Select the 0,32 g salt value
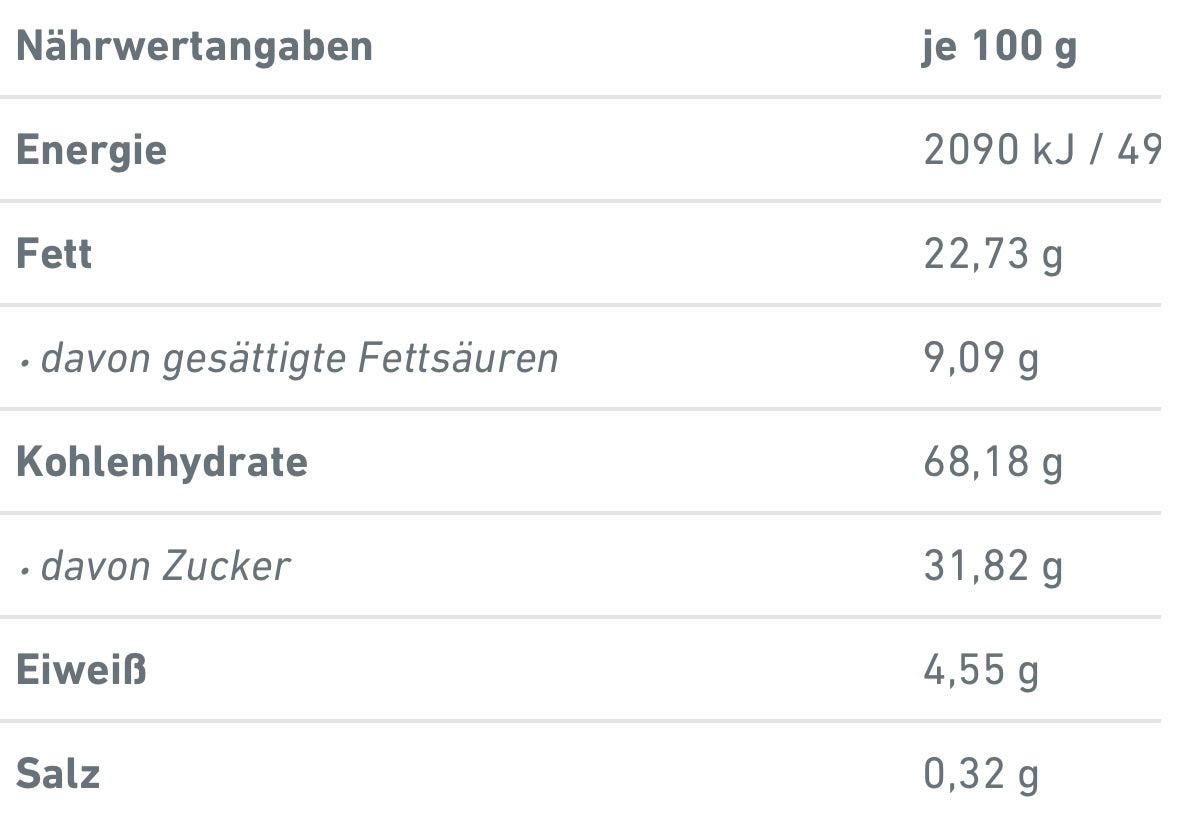The height and width of the screenshot is (815, 1180). click(x=981, y=774)
